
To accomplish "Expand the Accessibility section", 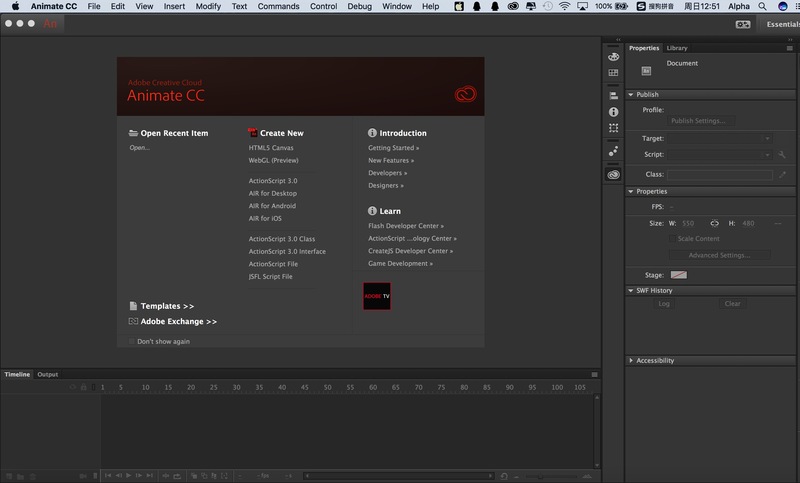I will coord(631,360).
